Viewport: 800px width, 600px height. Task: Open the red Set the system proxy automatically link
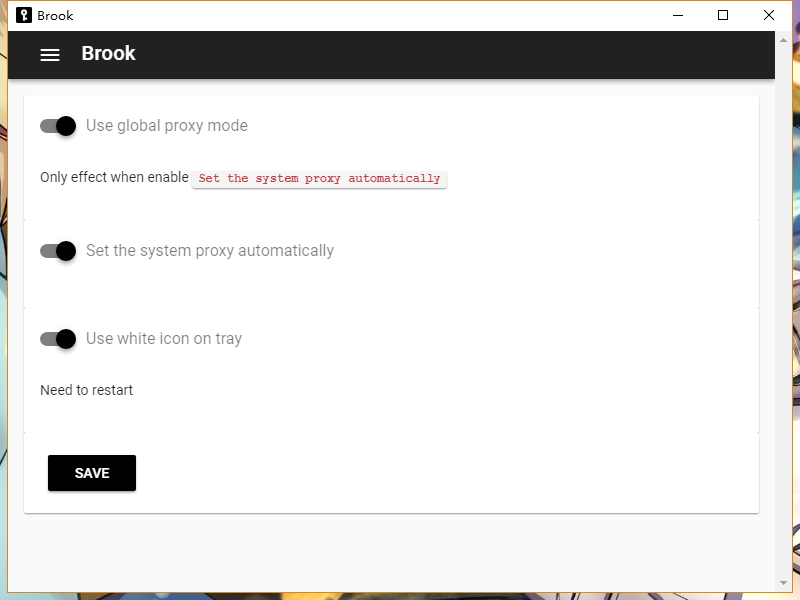[x=319, y=178]
